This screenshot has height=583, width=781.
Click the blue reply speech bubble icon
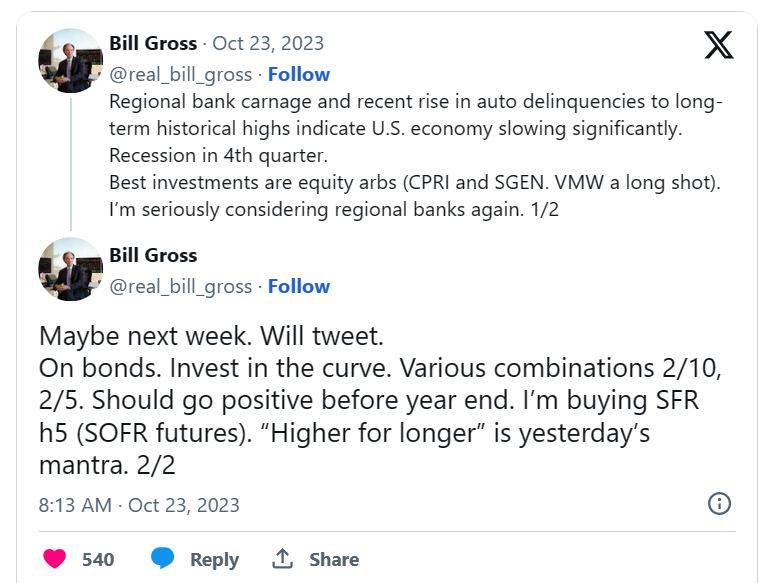pyautogui.click(x=162, y=559)
